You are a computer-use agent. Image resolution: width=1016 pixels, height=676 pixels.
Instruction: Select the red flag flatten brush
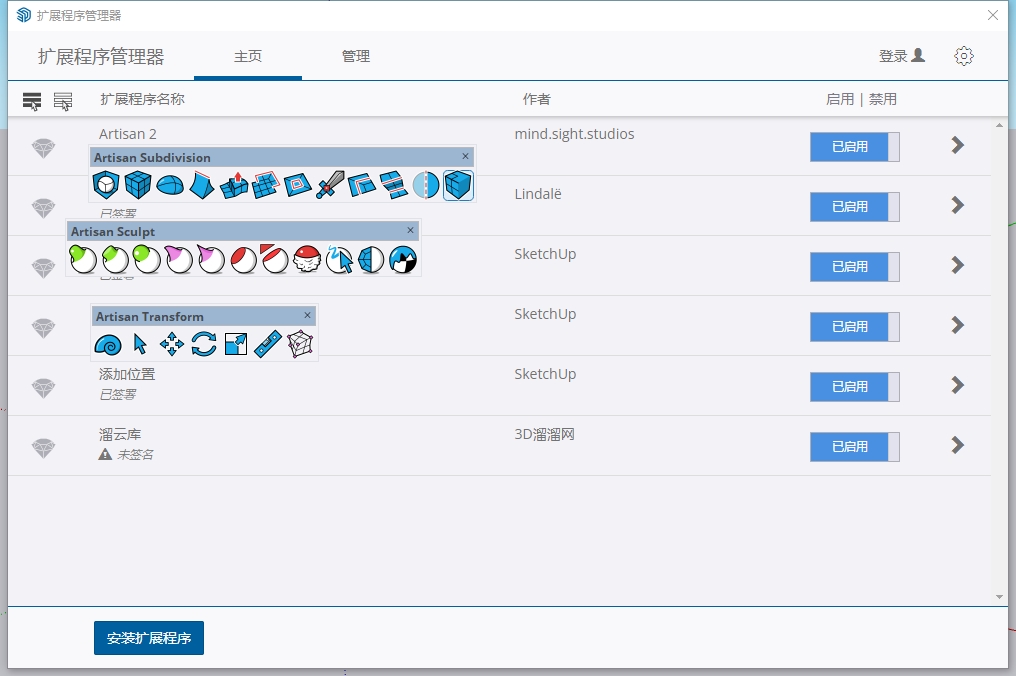275,259
